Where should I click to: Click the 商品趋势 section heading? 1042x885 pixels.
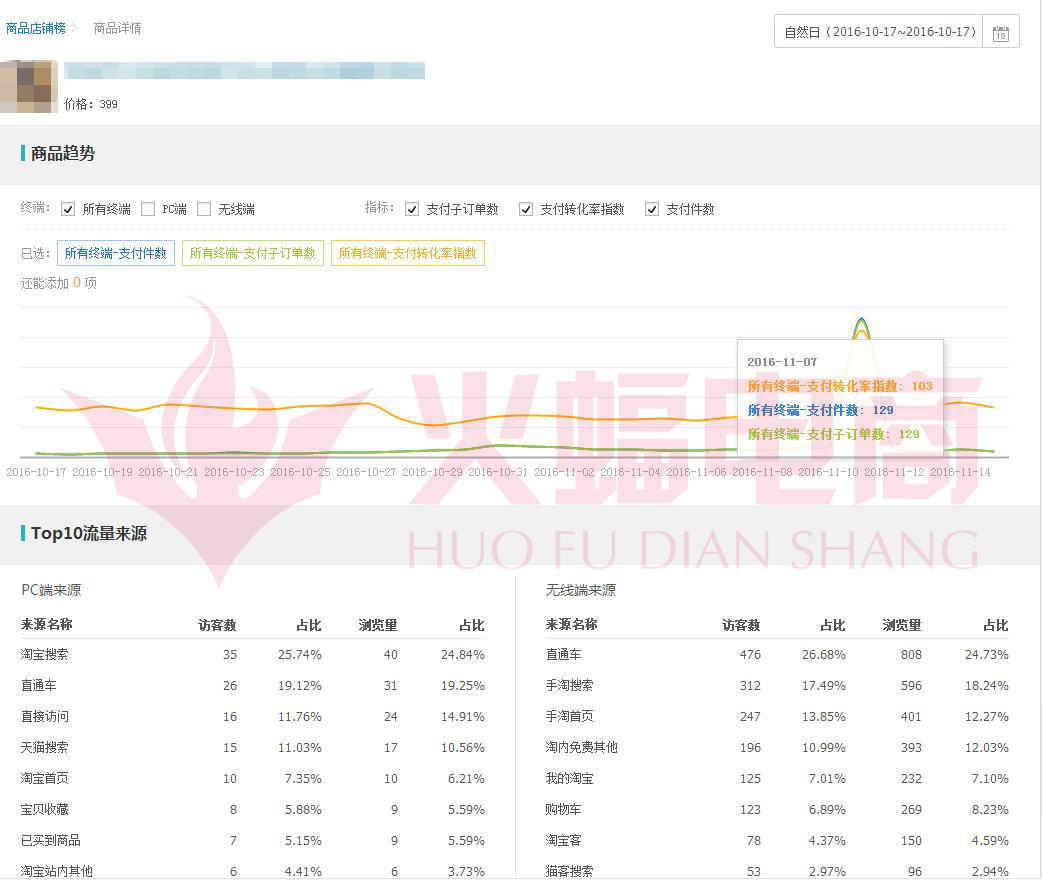(x=62, y=153)
